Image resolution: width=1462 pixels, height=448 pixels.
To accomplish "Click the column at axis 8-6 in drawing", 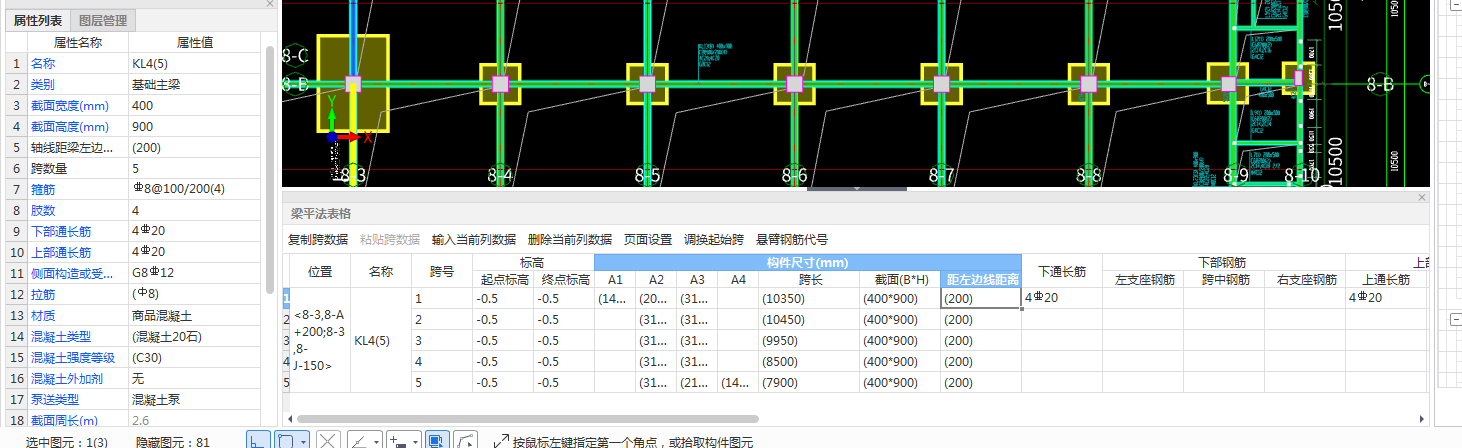I will [795, 85].
